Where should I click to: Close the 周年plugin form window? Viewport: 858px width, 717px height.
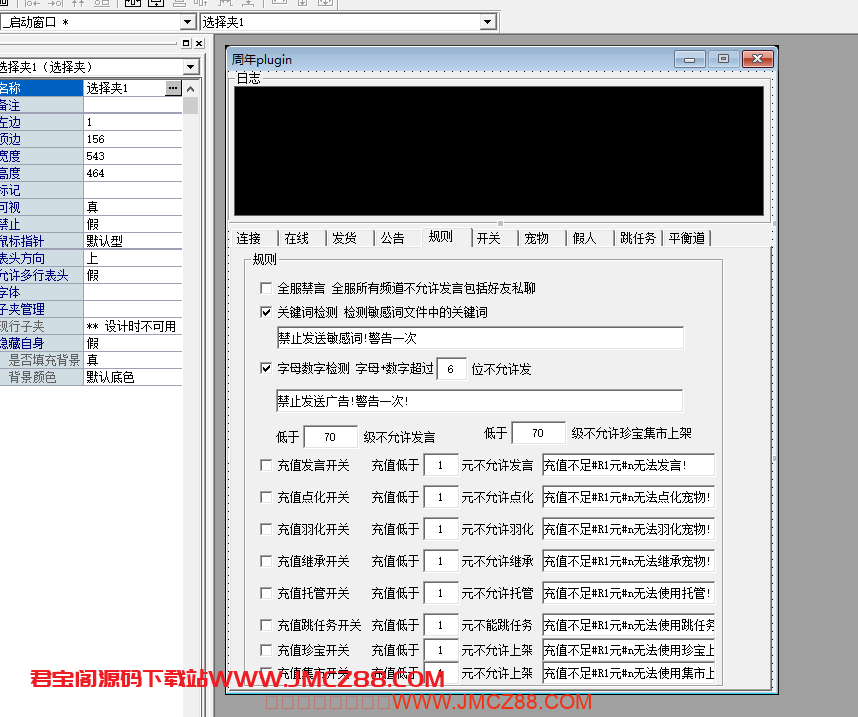pyautogui.click(x=756, y=59)
